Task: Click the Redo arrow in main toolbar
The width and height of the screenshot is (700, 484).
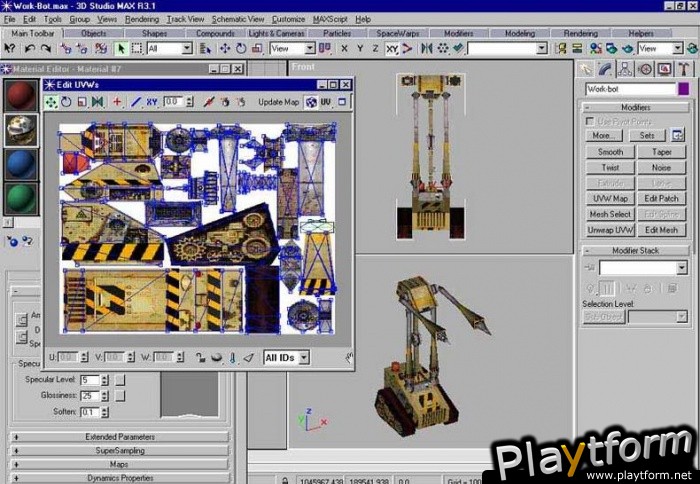Action: coord(45,48)
